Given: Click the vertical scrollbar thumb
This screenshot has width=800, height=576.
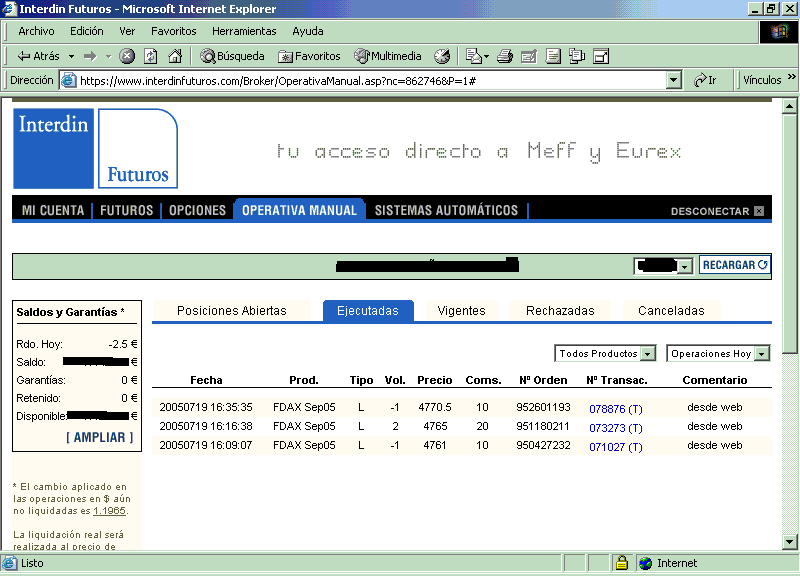Looking at the screenshot, I should 790,233.
